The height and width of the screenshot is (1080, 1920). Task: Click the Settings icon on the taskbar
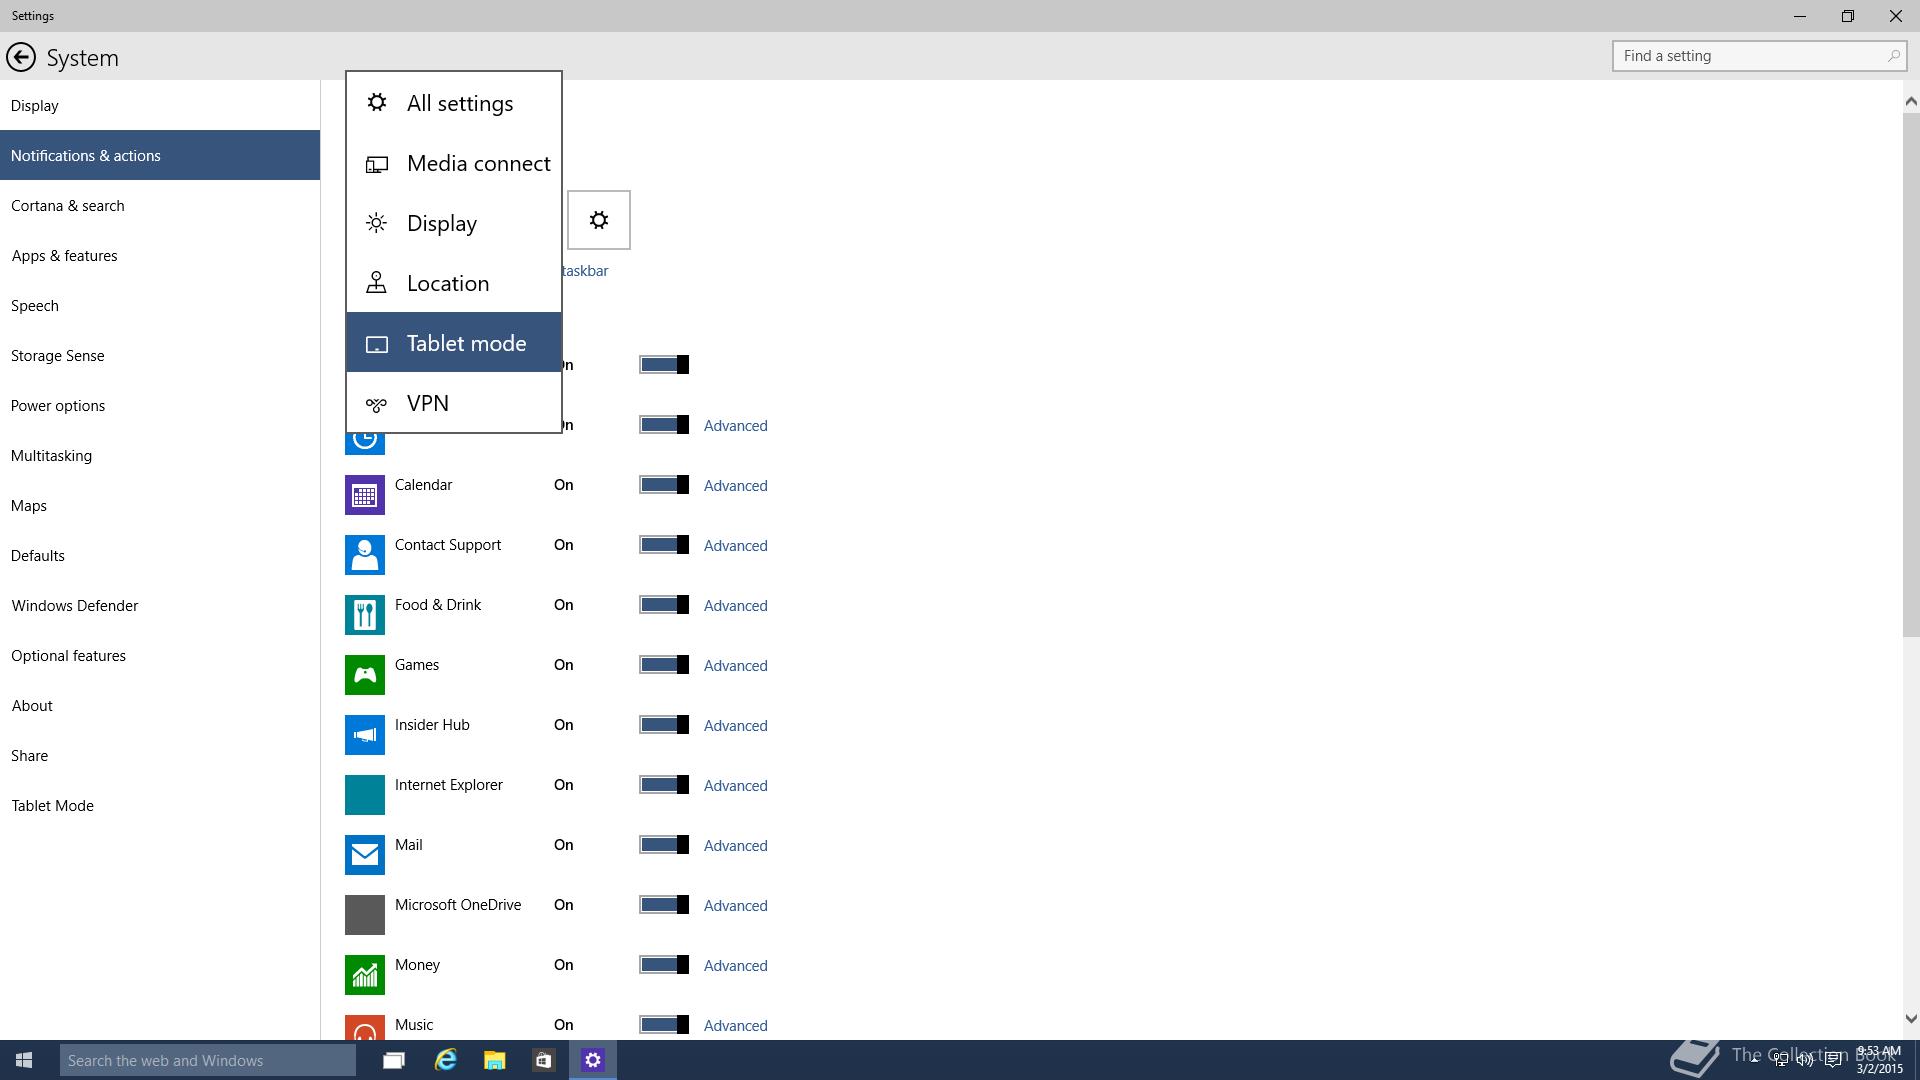(x=593, y=1060)
